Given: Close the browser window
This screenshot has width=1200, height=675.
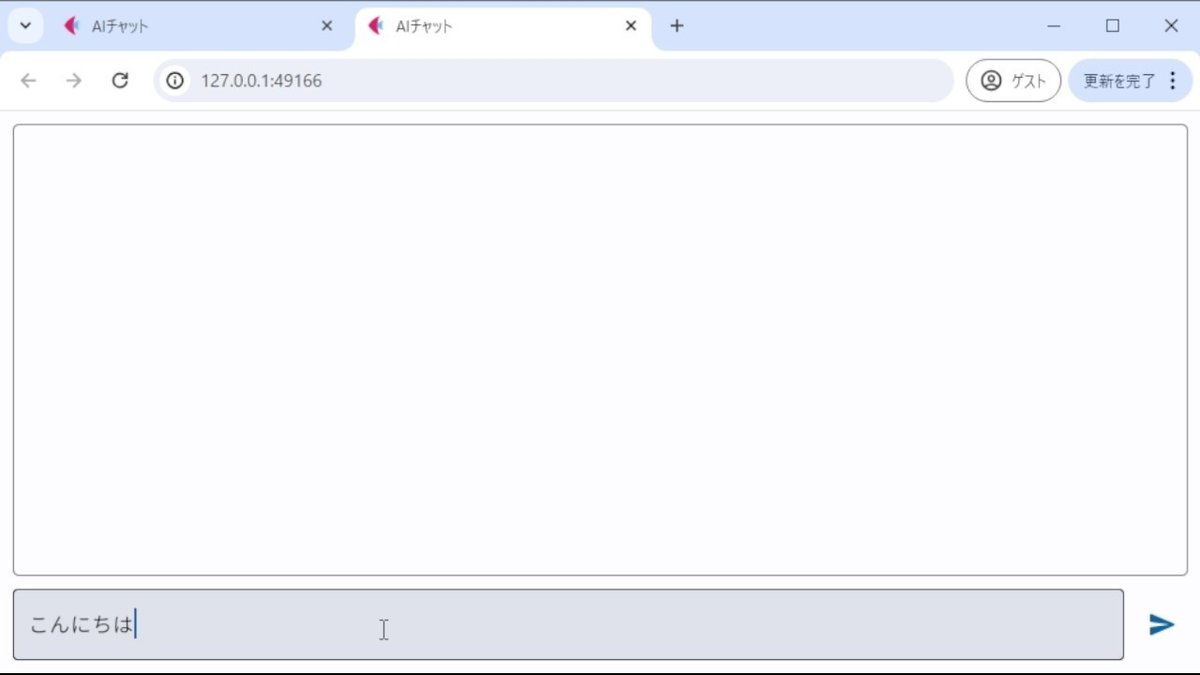Looking at the screenshot, I should (x=1171, y=26).
